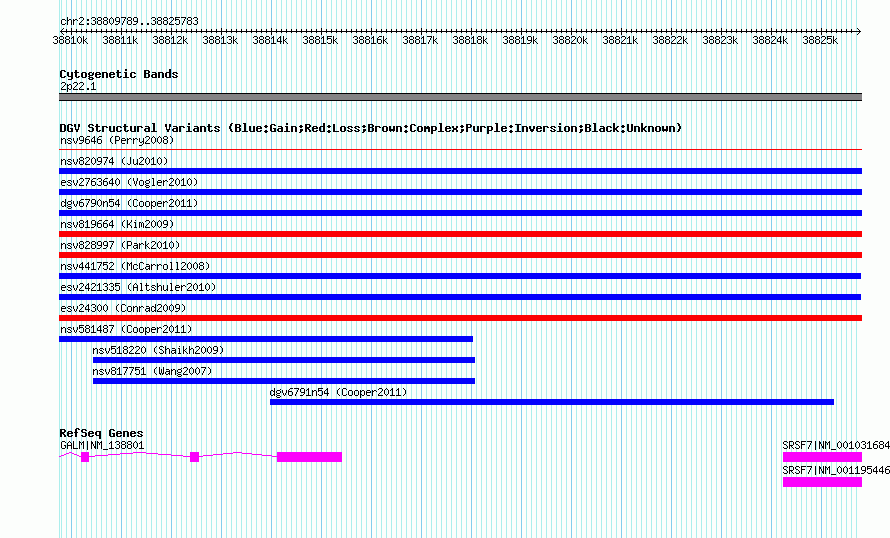The height and width of the screenshot is (538, 890).
Task: Click the nsv817751 (Wang2007) blue bar
Action: [284, 381]
